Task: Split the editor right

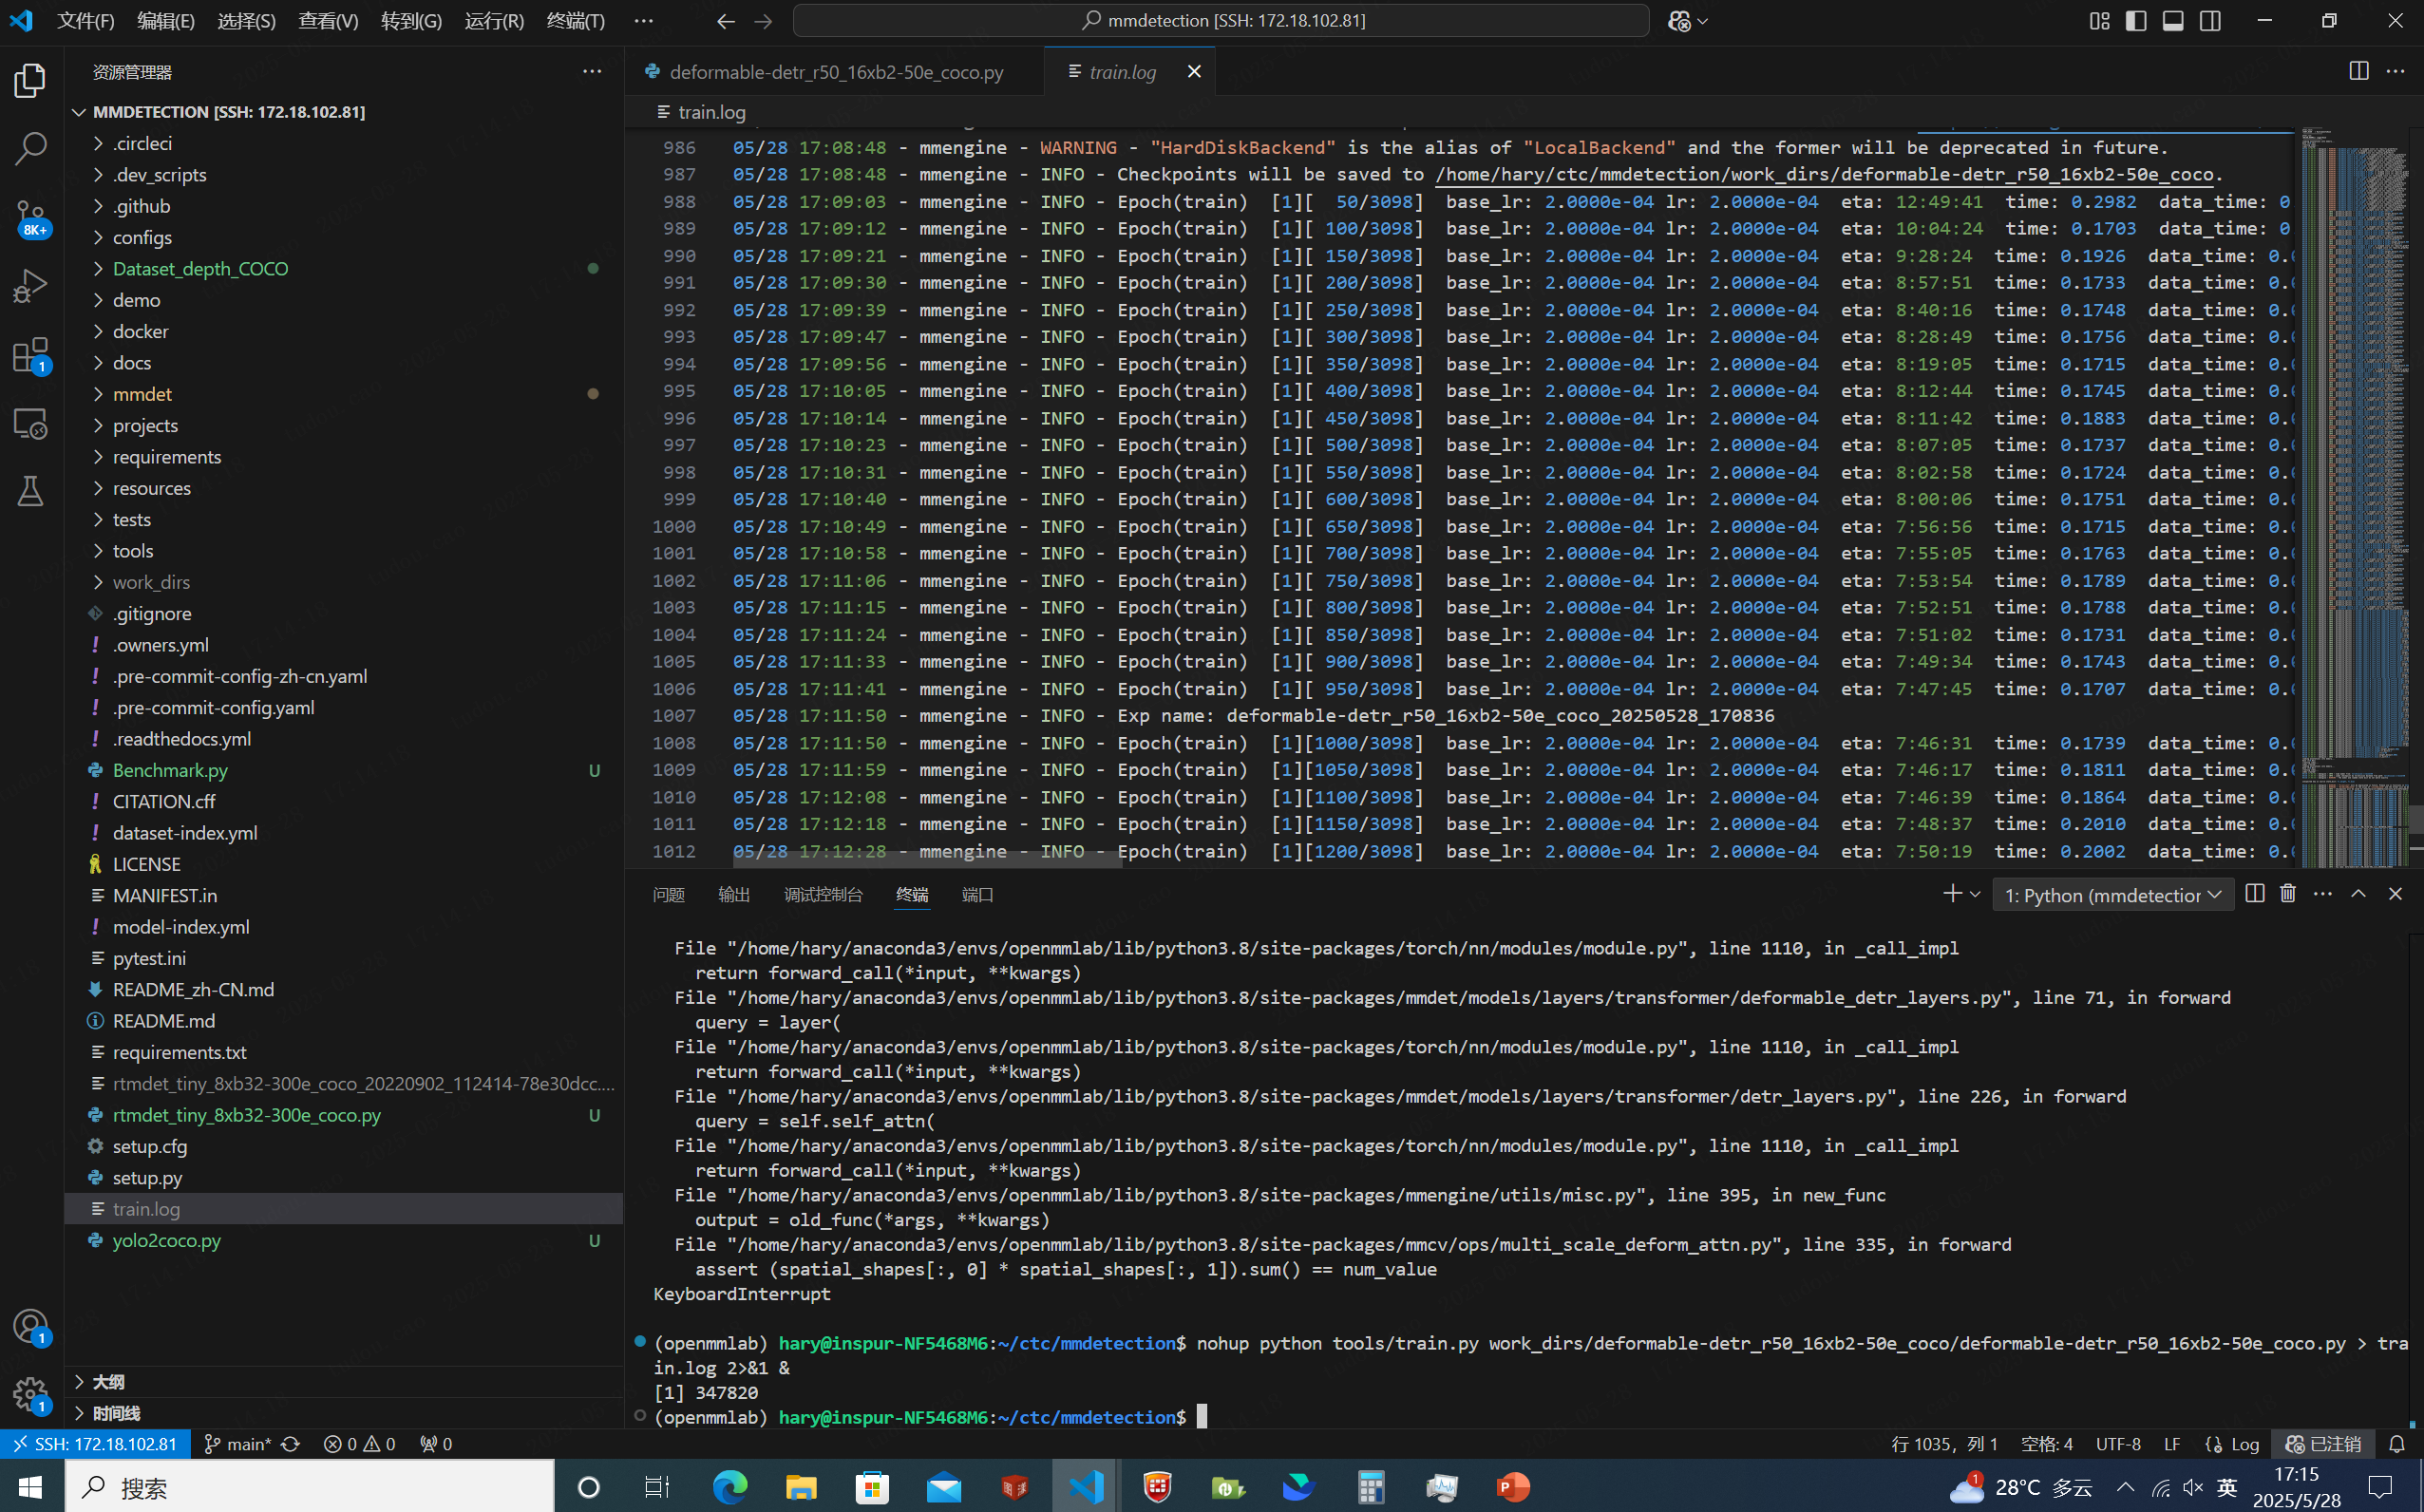Action: point(2358,71)
